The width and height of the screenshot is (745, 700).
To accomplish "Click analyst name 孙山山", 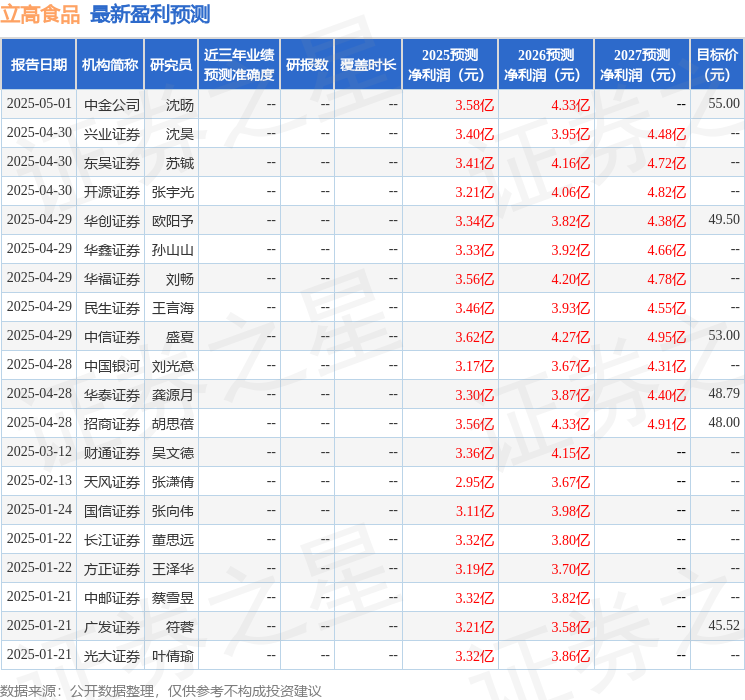I will [173, 250].
